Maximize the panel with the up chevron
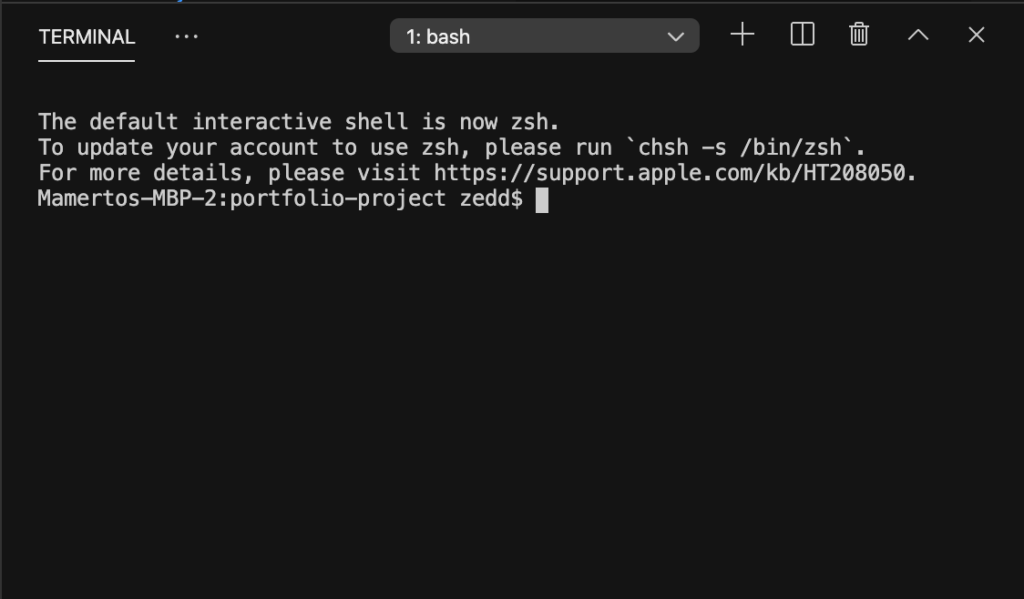The image size is (1024, 599). point(918,35)
